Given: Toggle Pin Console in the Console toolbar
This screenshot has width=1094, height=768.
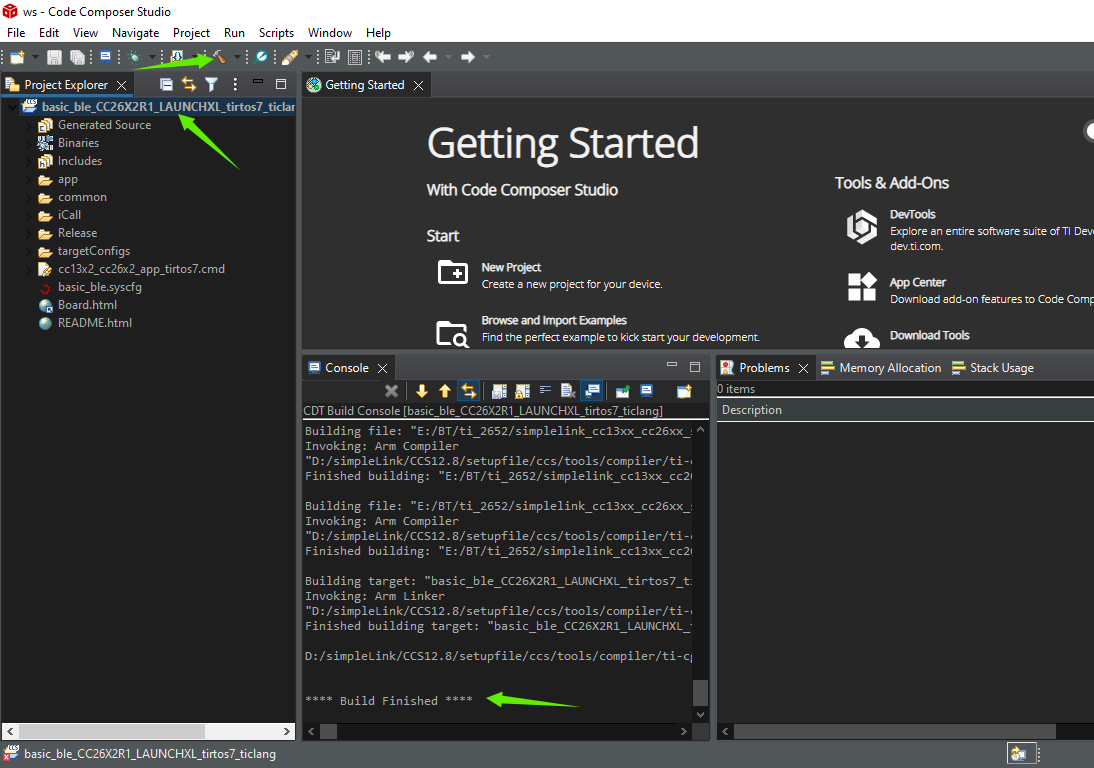Looking at the screenshot, I should [622, 391].
